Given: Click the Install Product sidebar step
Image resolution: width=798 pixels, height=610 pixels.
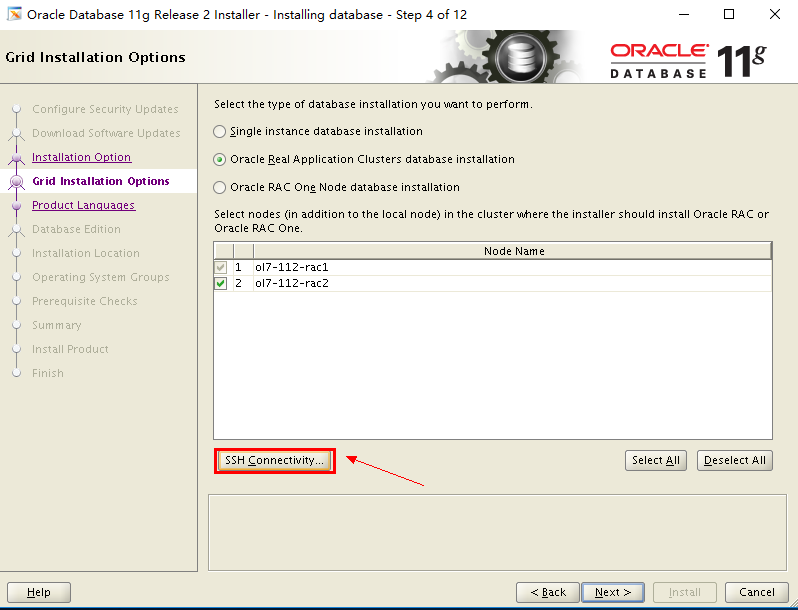Looking at the screenshot, I should pyautogui.click(x=70, y=349).
